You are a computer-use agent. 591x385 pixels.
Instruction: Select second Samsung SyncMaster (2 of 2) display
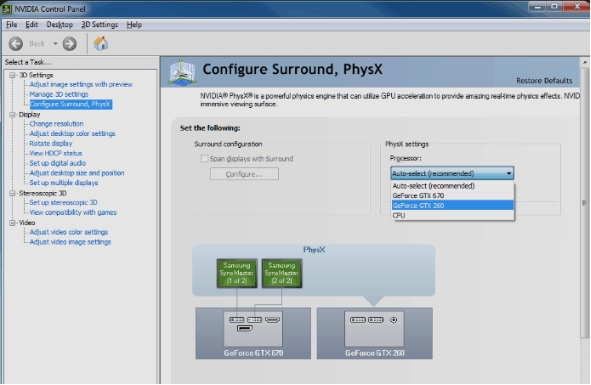282,273
